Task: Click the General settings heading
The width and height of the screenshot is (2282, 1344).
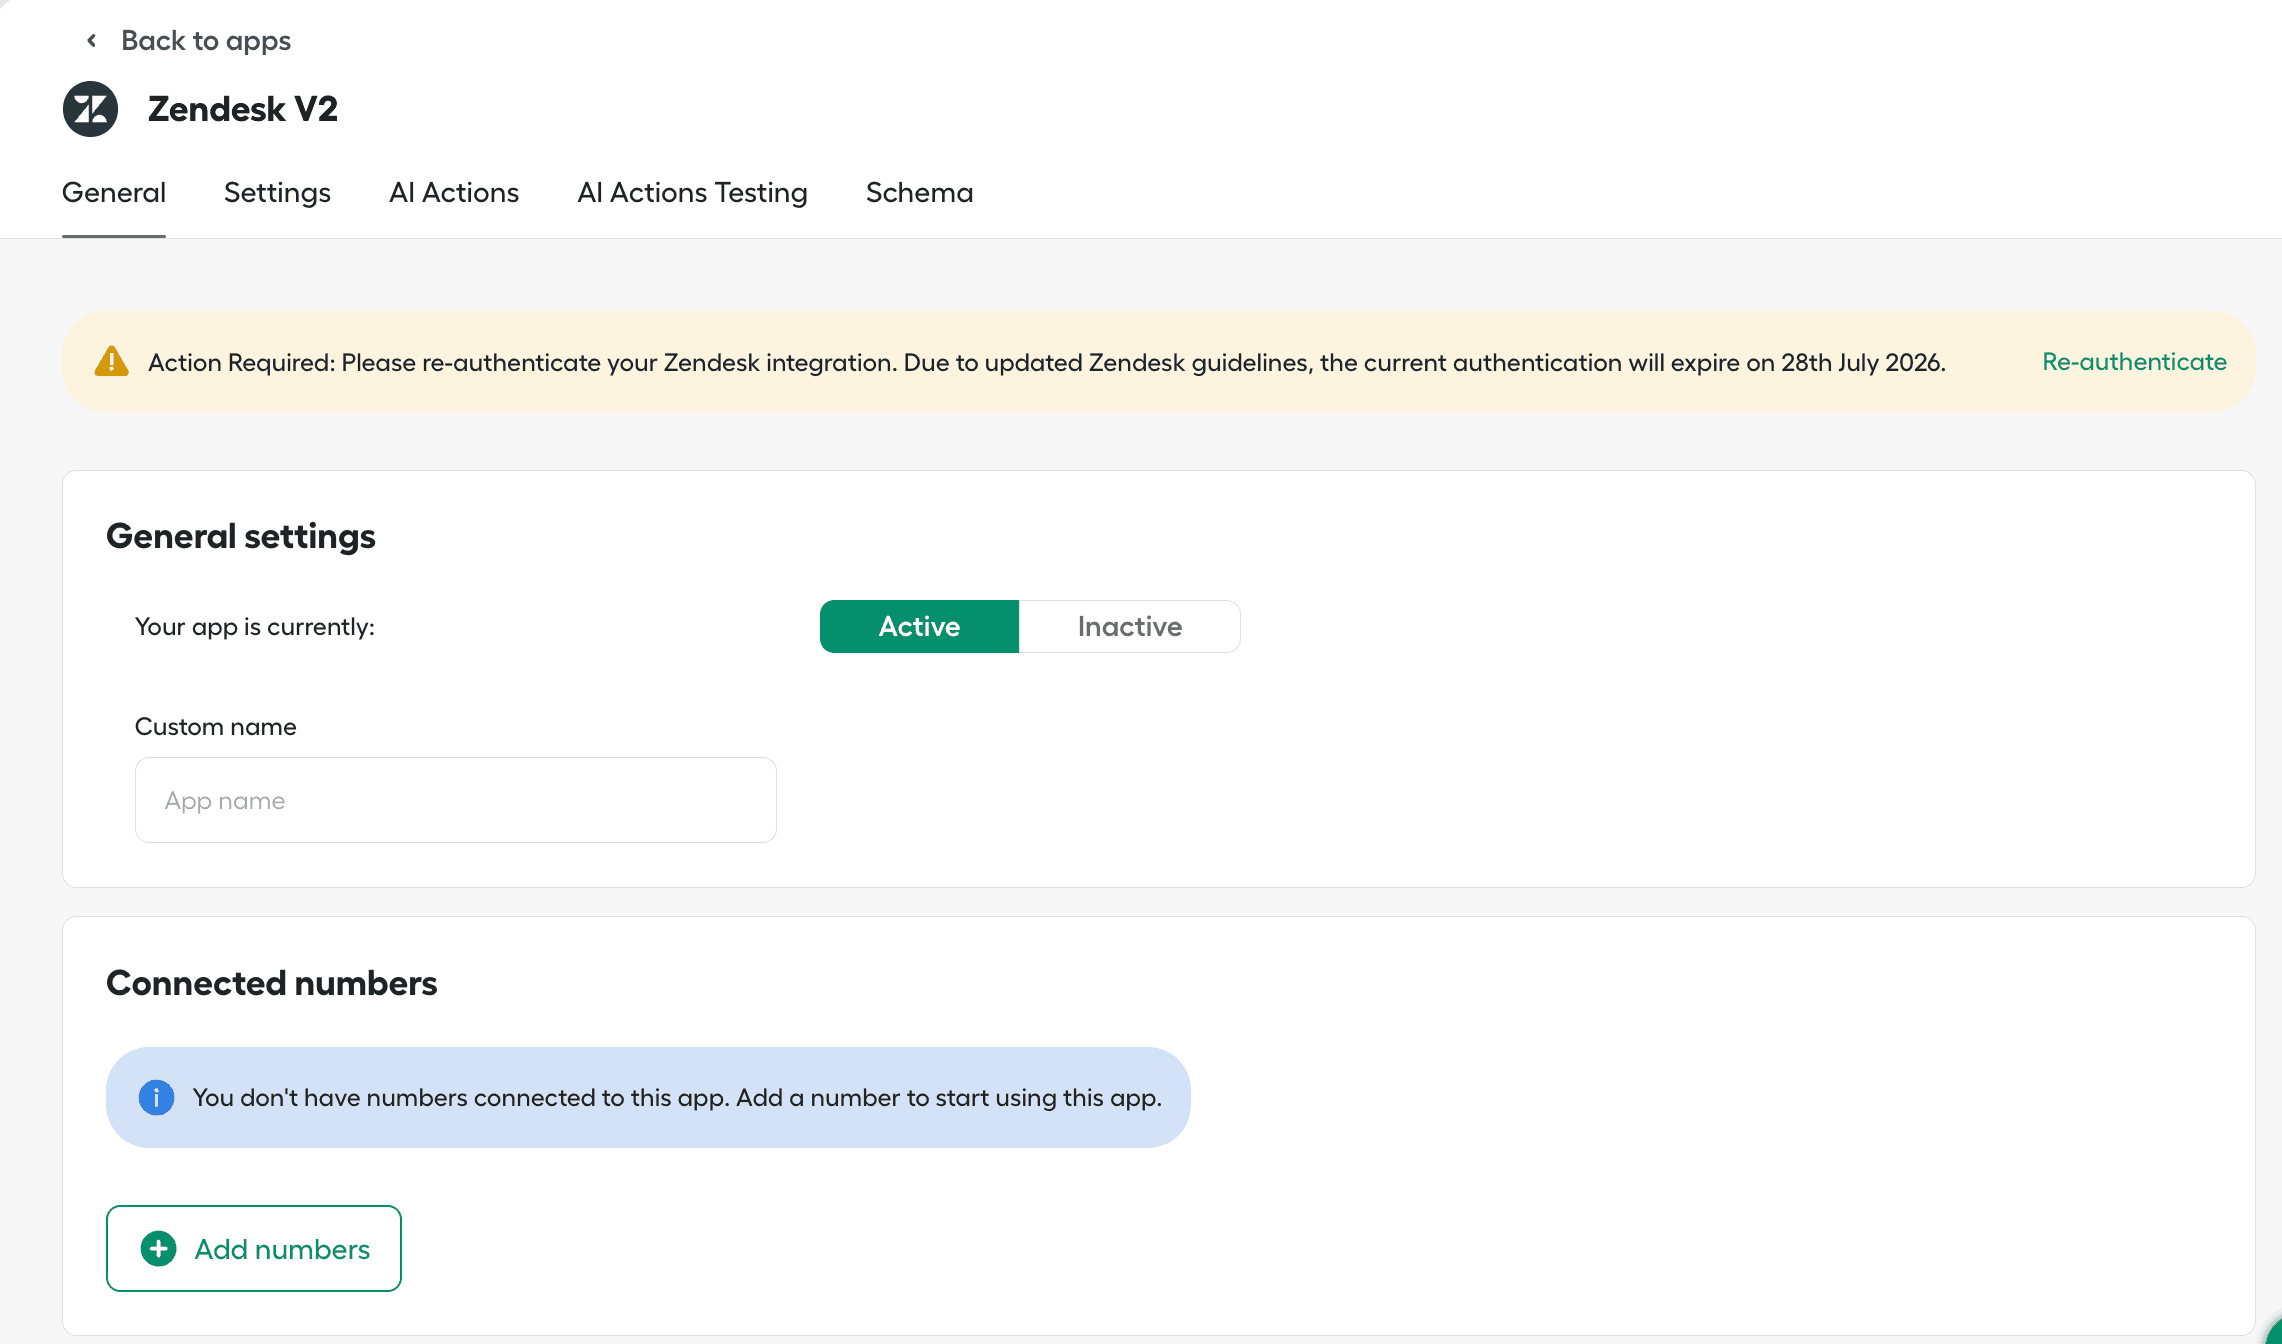Action: pos(241,536)
